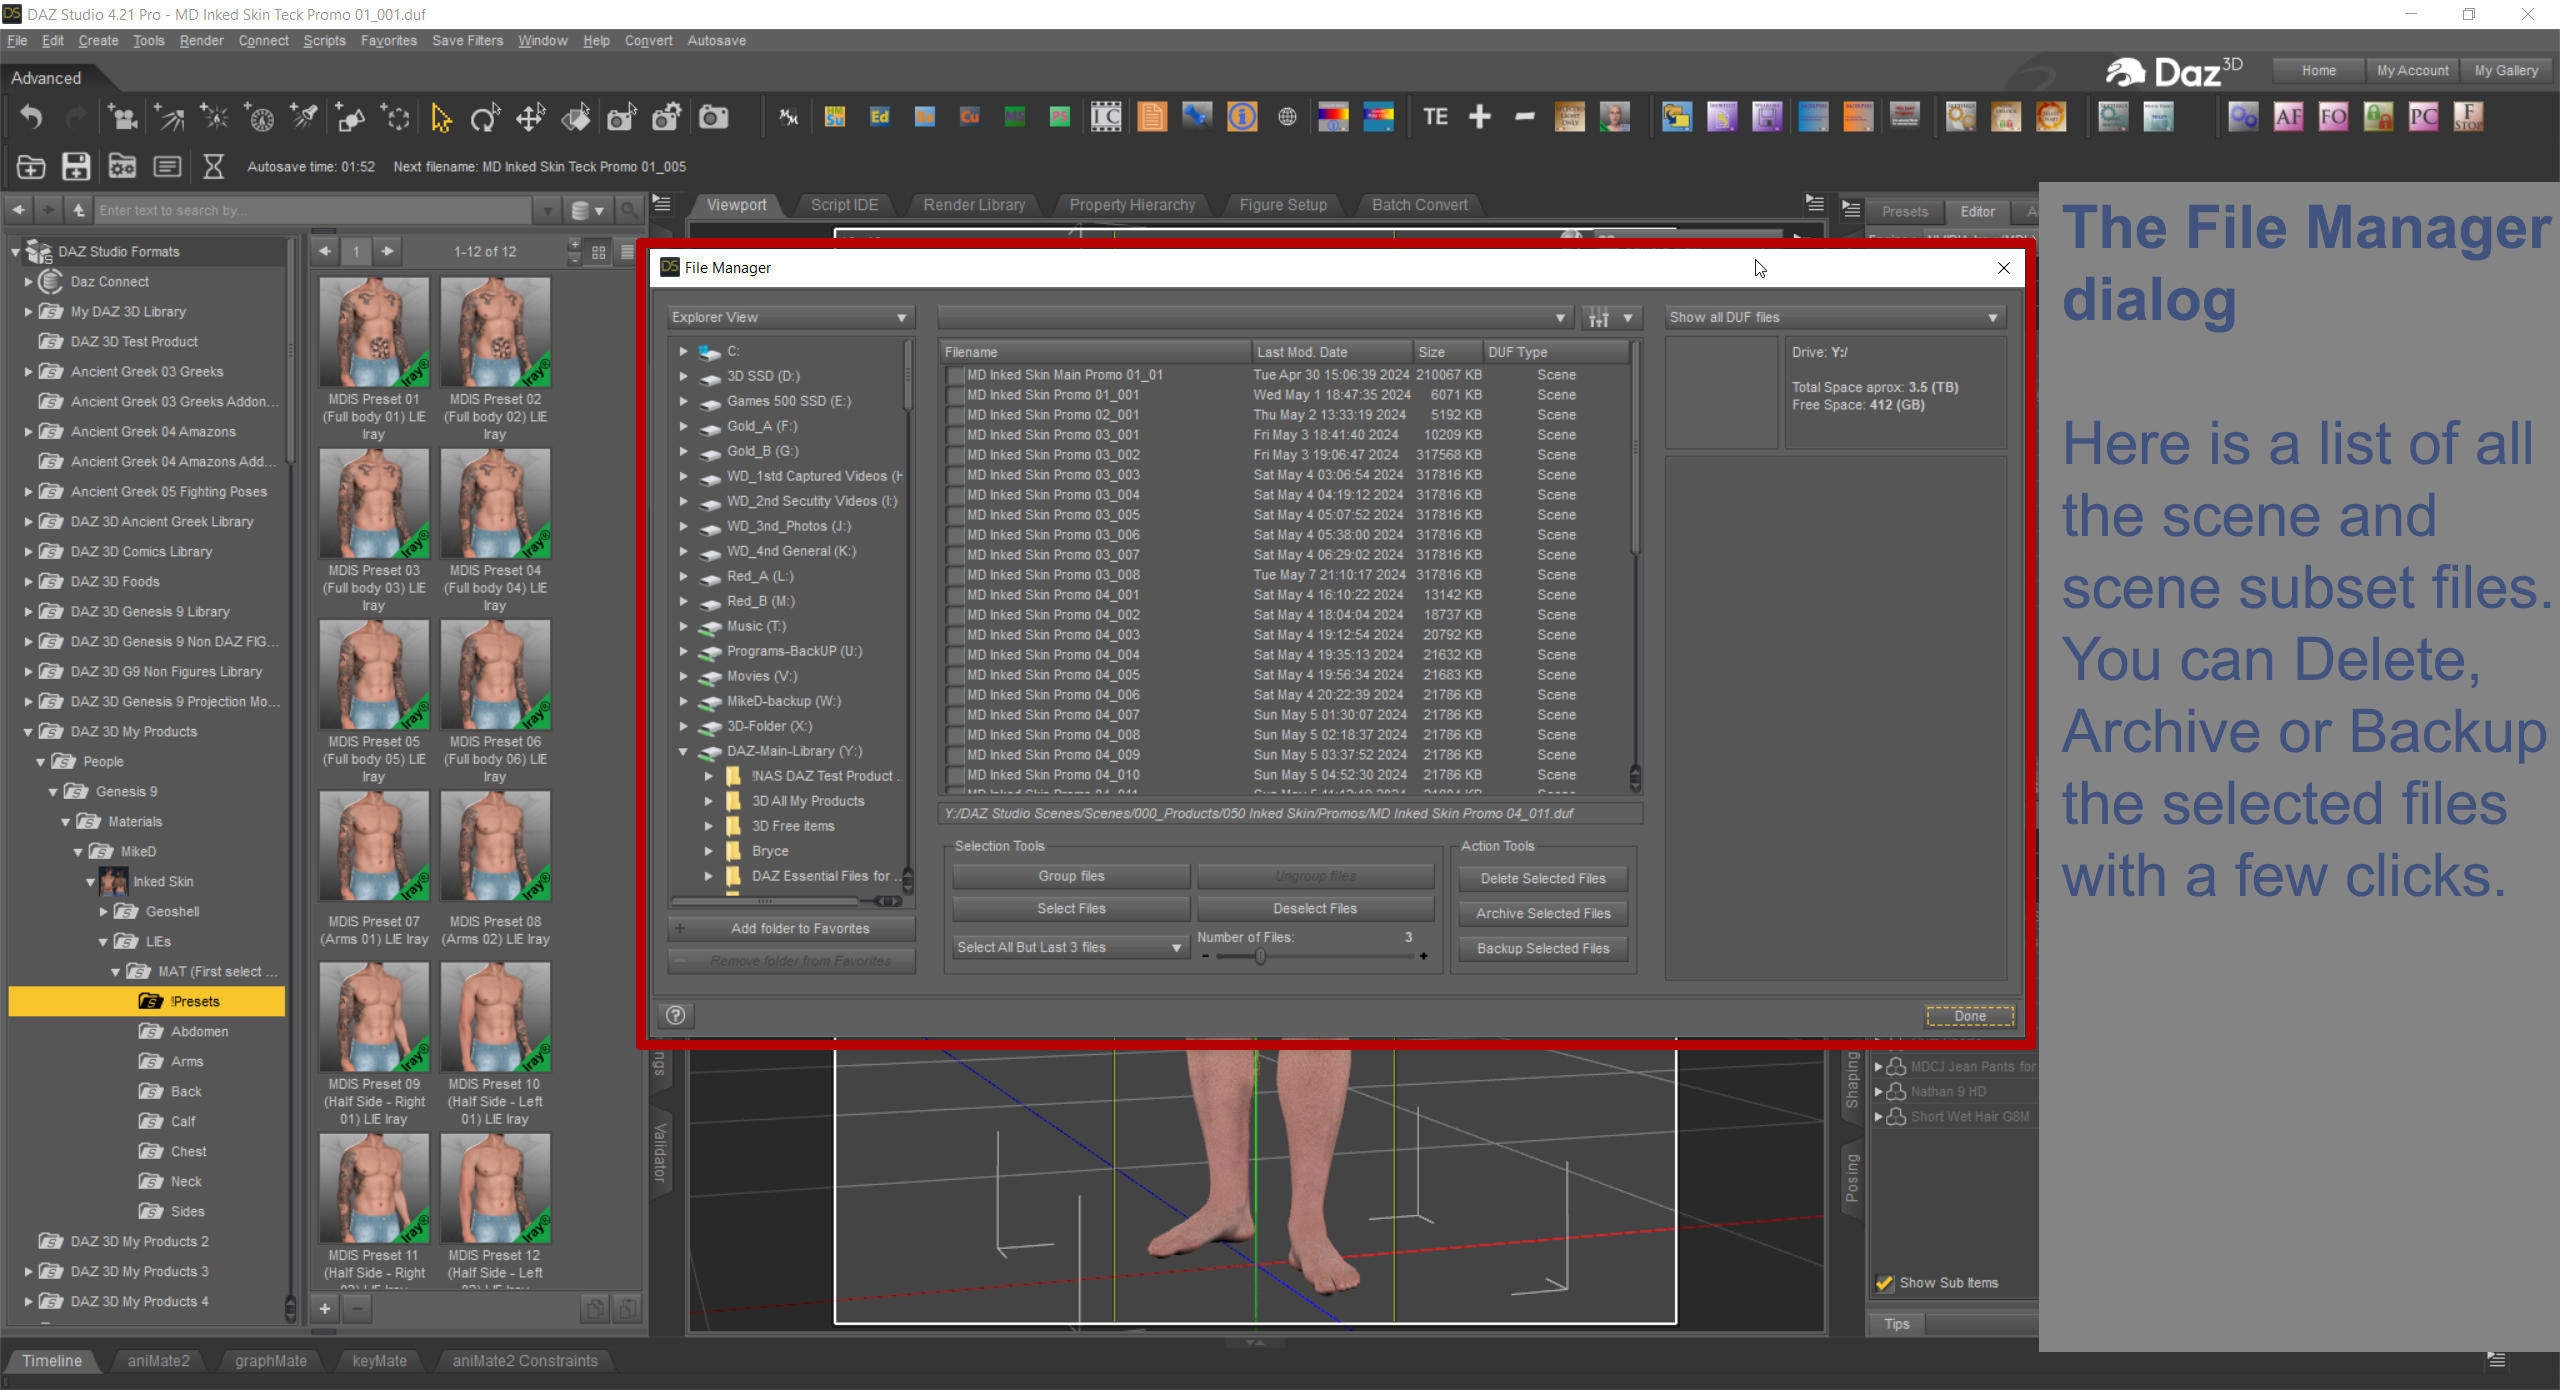
Task: Check box for MD Inked Skin Promo 04_001
Action: coord(954,596)
